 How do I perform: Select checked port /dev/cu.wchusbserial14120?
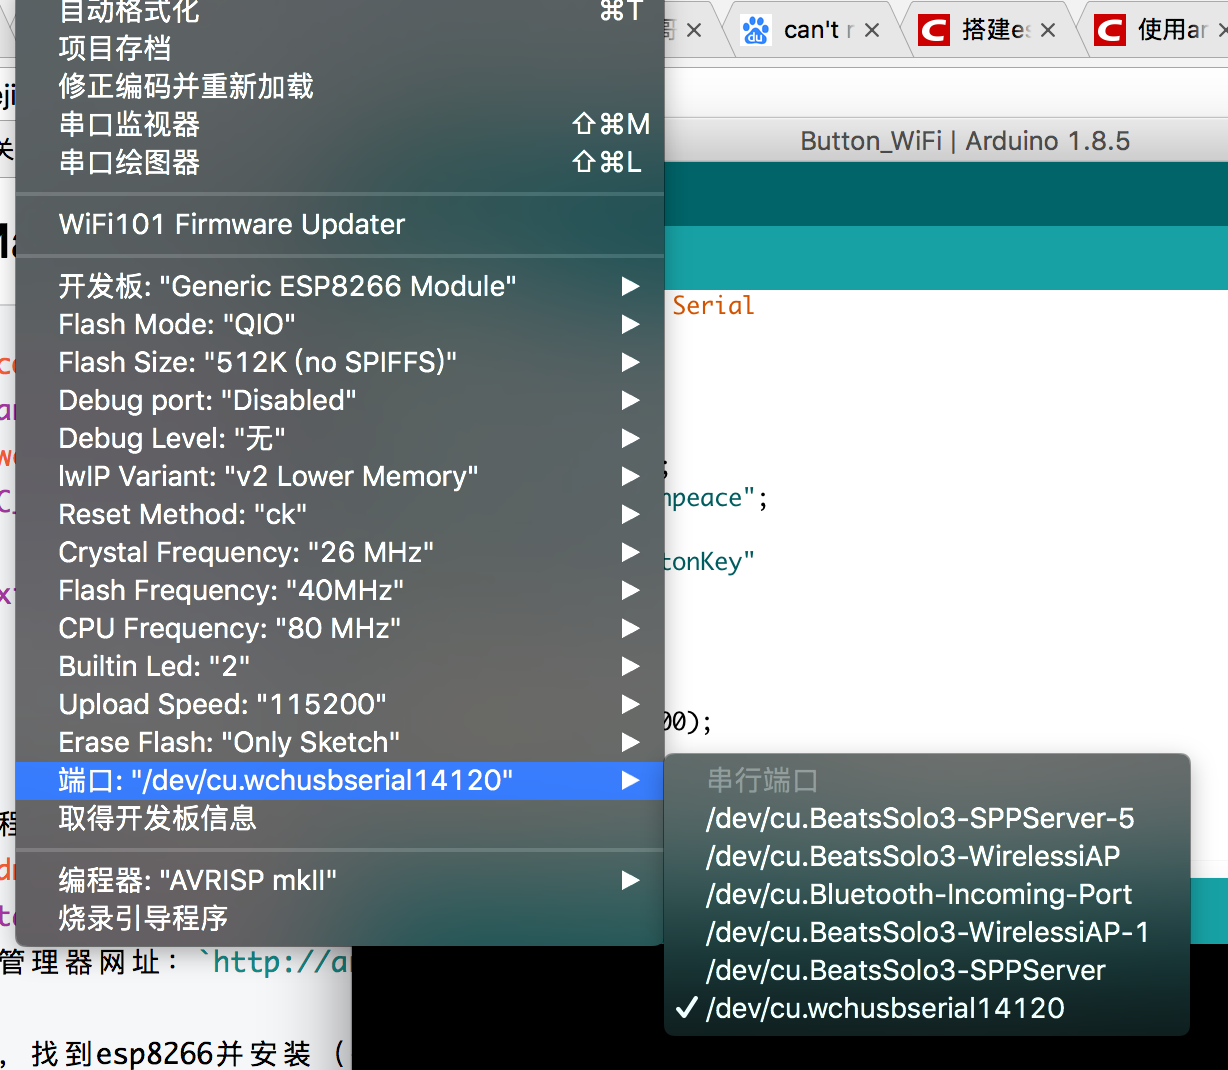(927, 1008)
